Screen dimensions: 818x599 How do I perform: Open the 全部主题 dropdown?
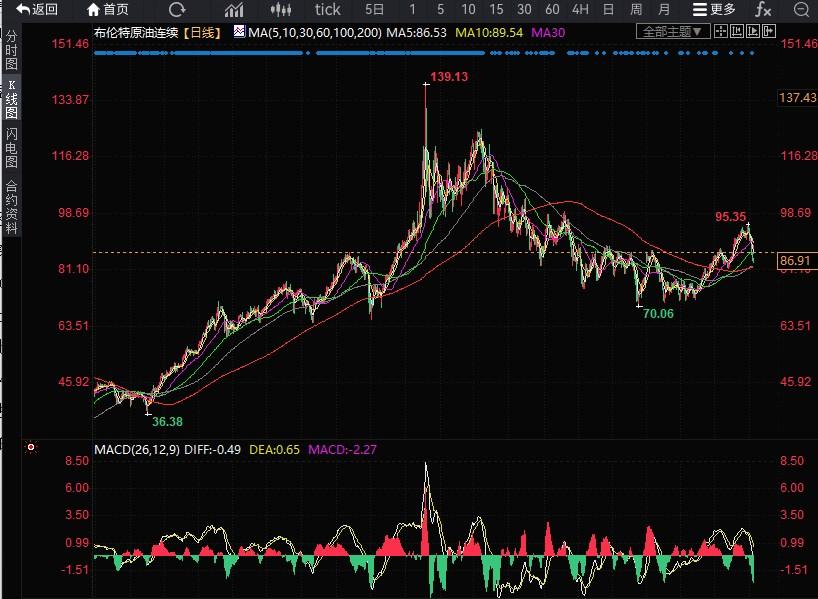coord(672,32)
